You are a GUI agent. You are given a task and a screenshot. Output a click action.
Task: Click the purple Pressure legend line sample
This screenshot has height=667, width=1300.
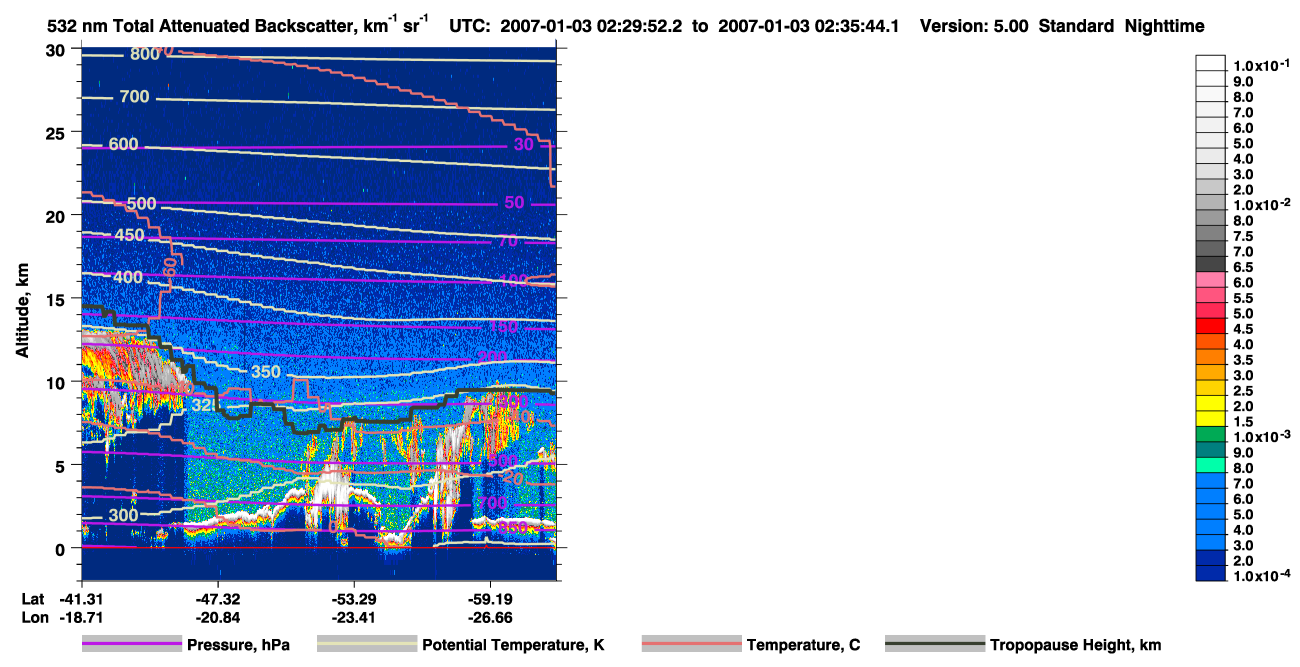(133, 645)
